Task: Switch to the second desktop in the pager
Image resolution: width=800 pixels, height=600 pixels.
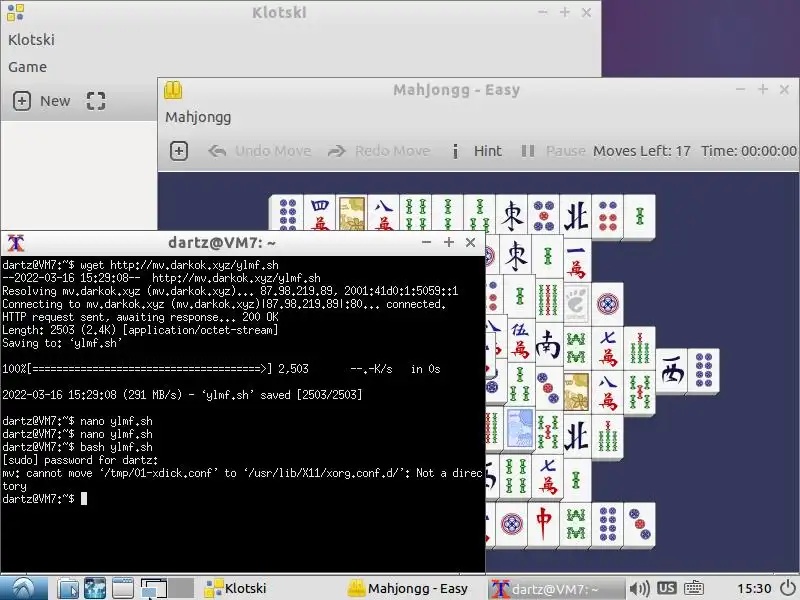Action: [182, 588]
